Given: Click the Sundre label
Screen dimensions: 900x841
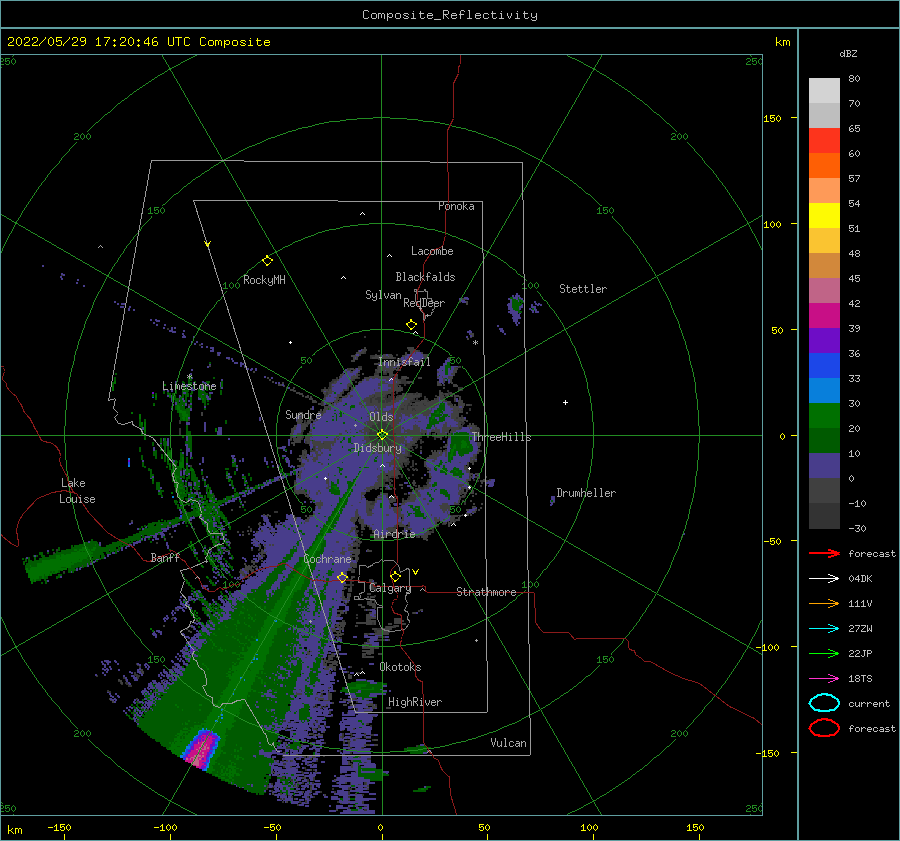Looking at the screenshot, I should 303,414.
